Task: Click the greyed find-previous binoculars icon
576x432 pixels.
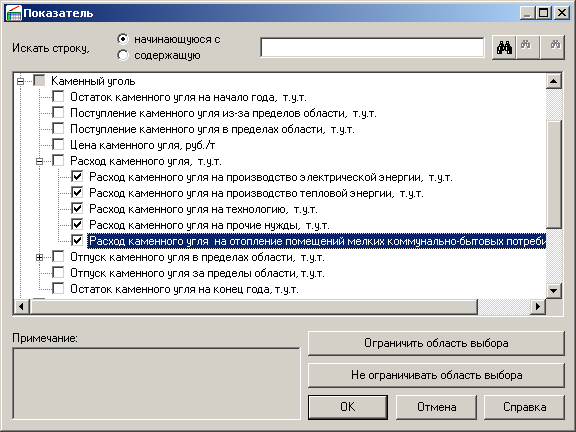Action: pyautogui.click(x=528, y=48)
